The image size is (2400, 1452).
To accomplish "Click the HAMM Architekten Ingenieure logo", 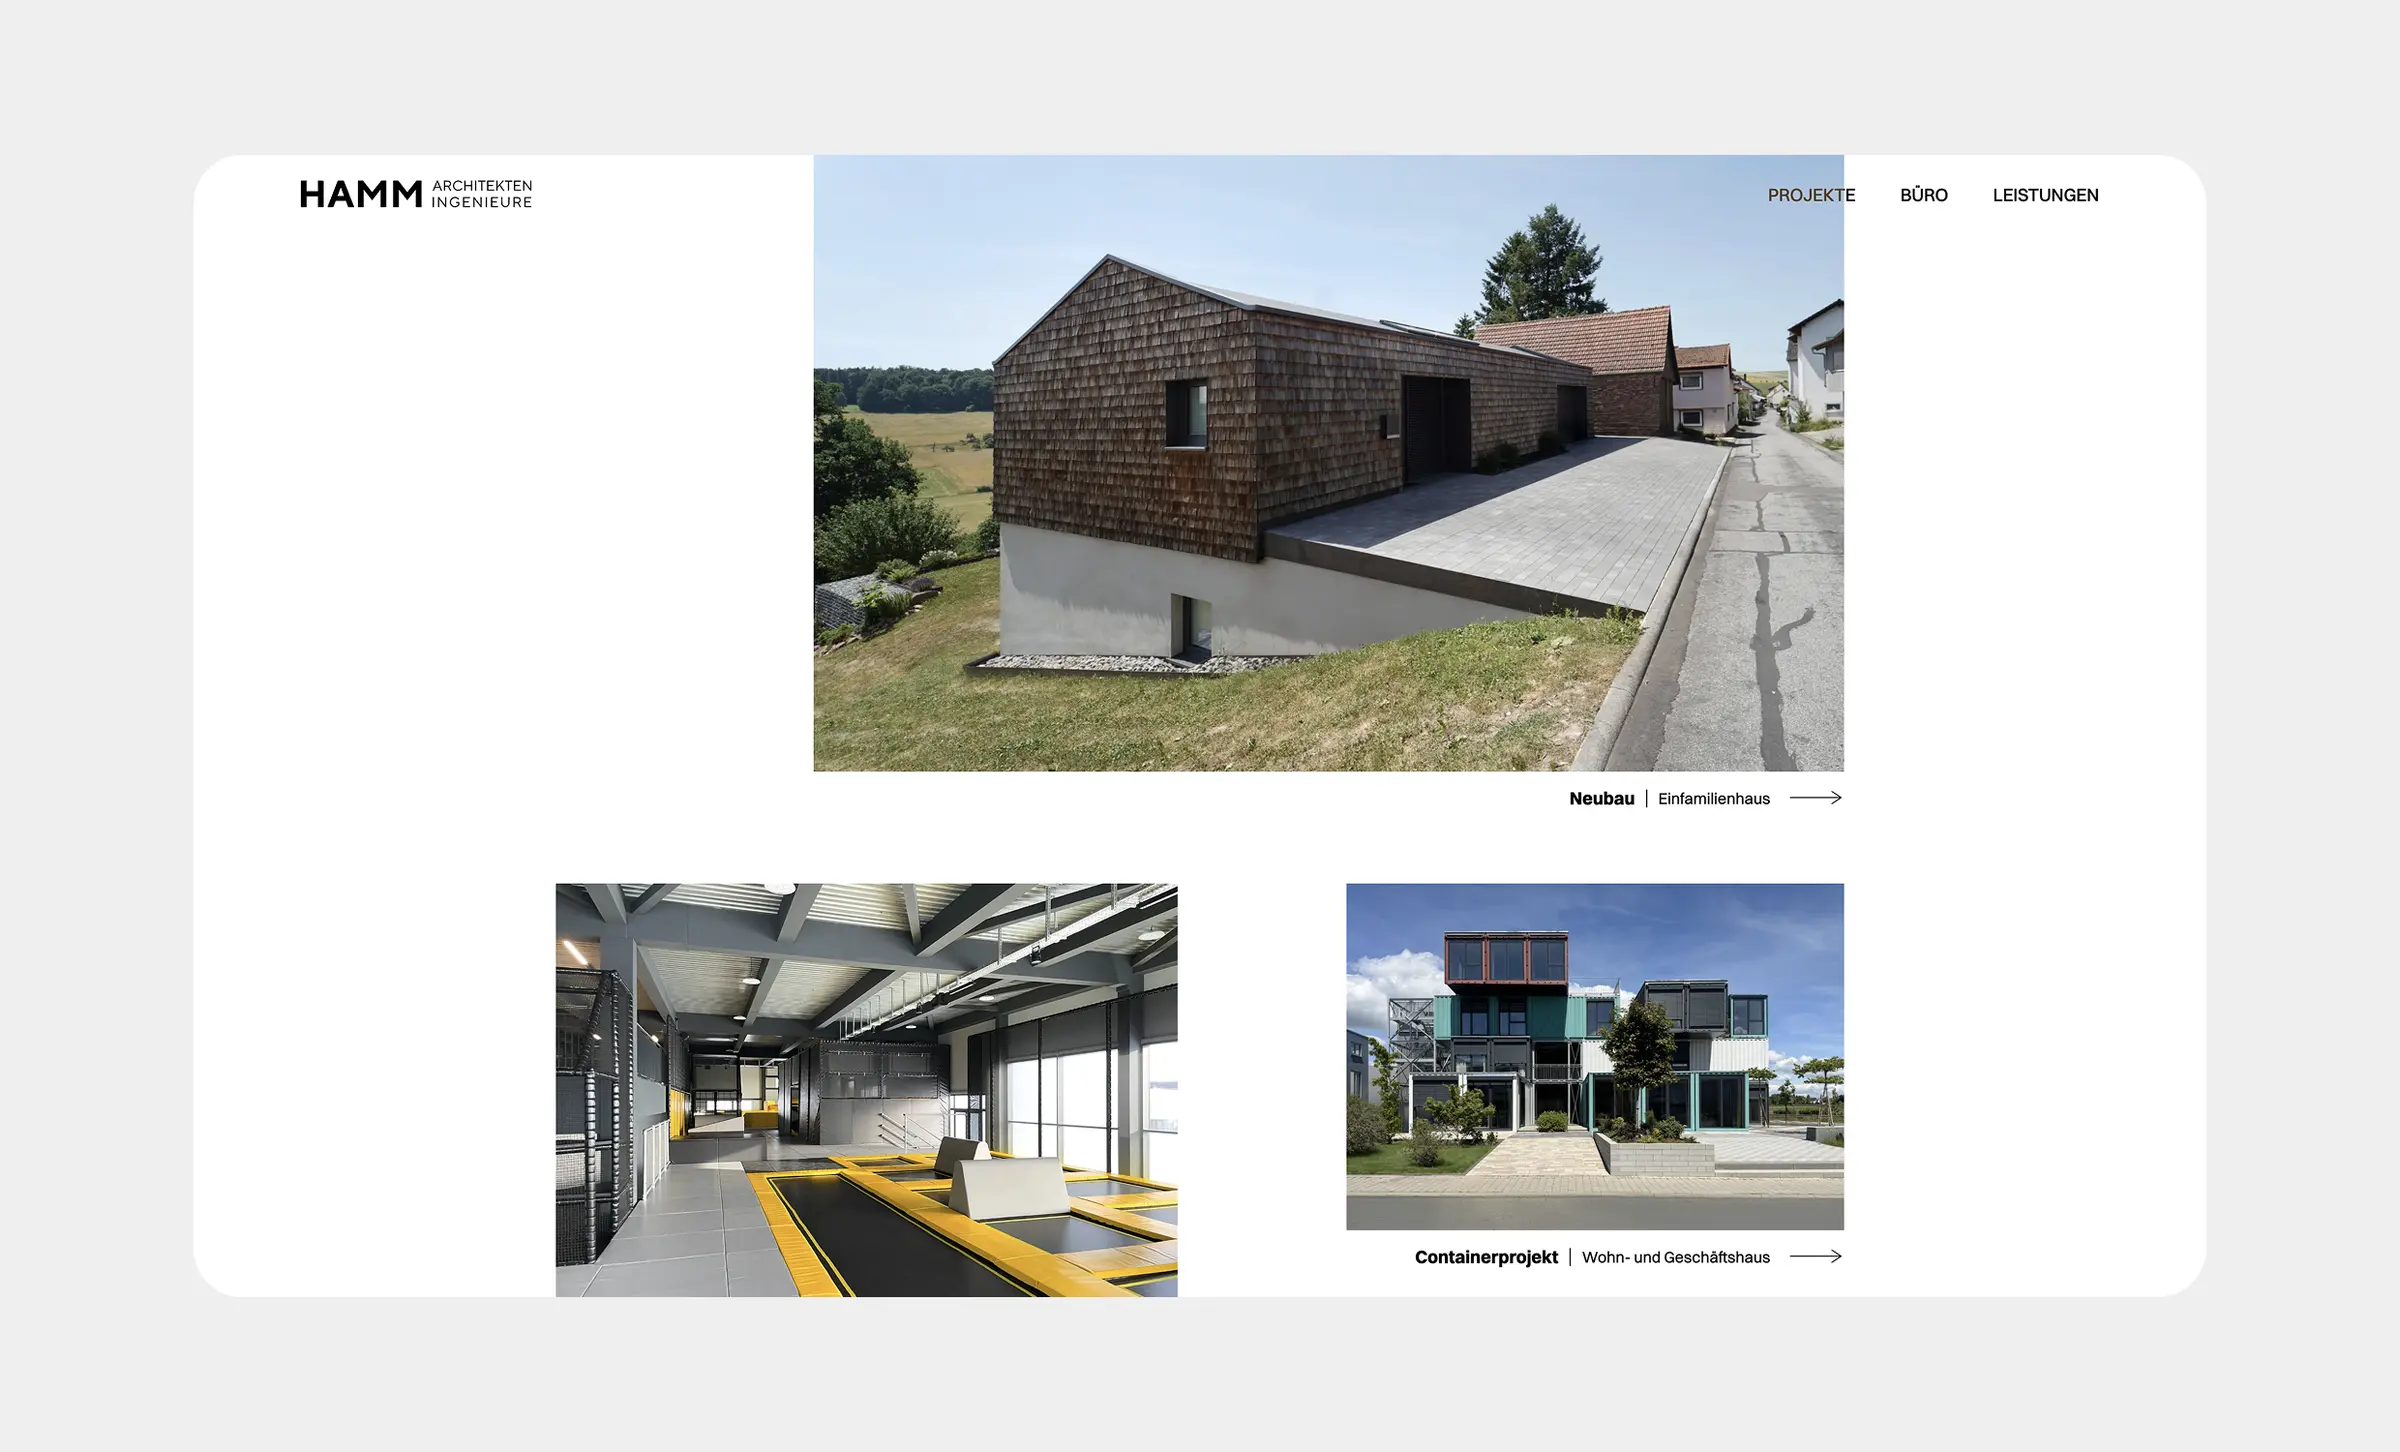I will tap(416, 194).
